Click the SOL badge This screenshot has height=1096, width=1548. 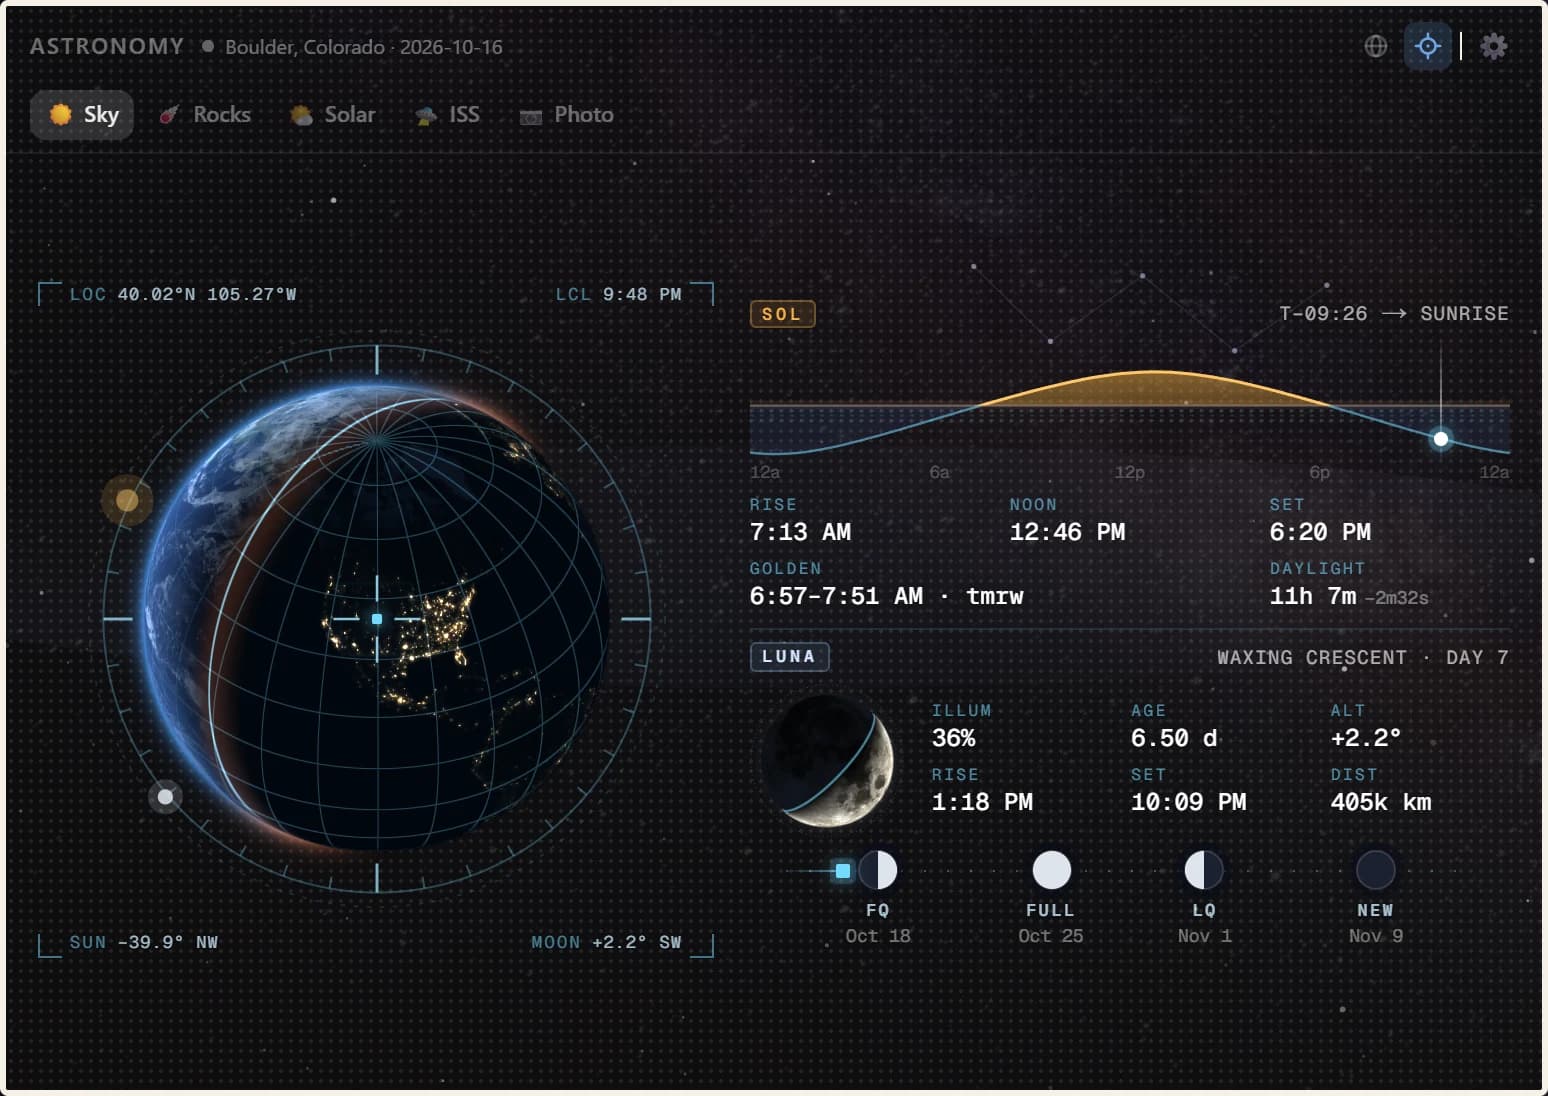point(782,314)
